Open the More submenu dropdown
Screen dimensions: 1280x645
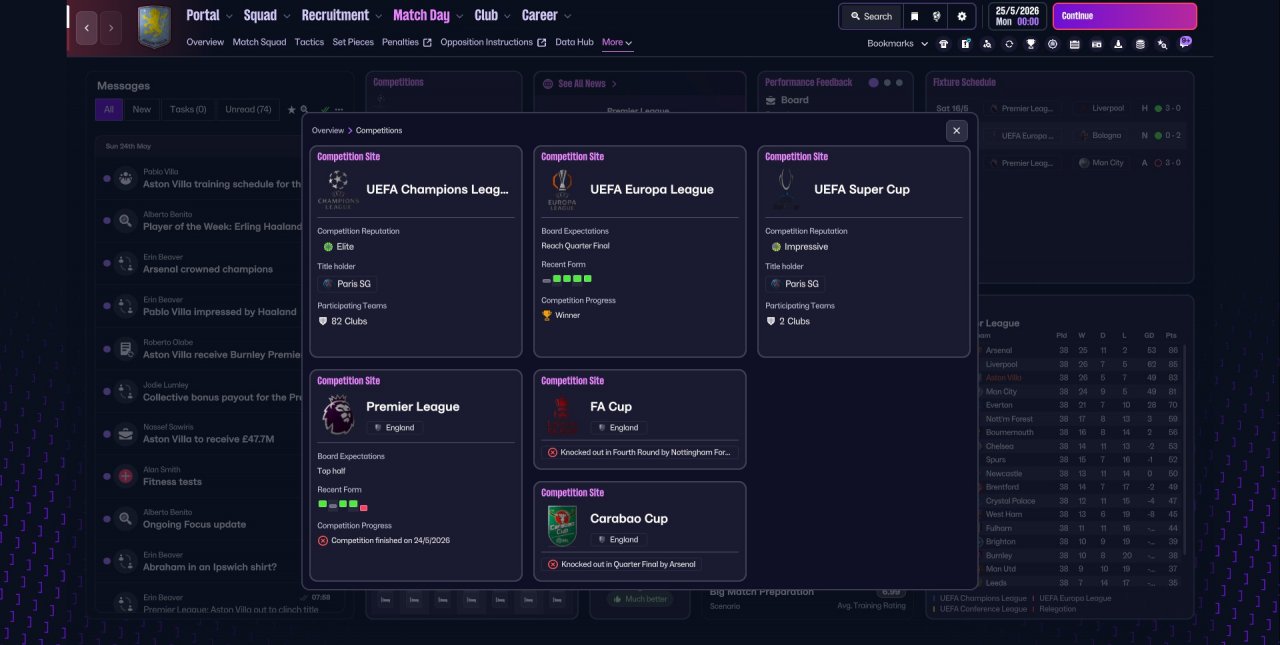617,42
